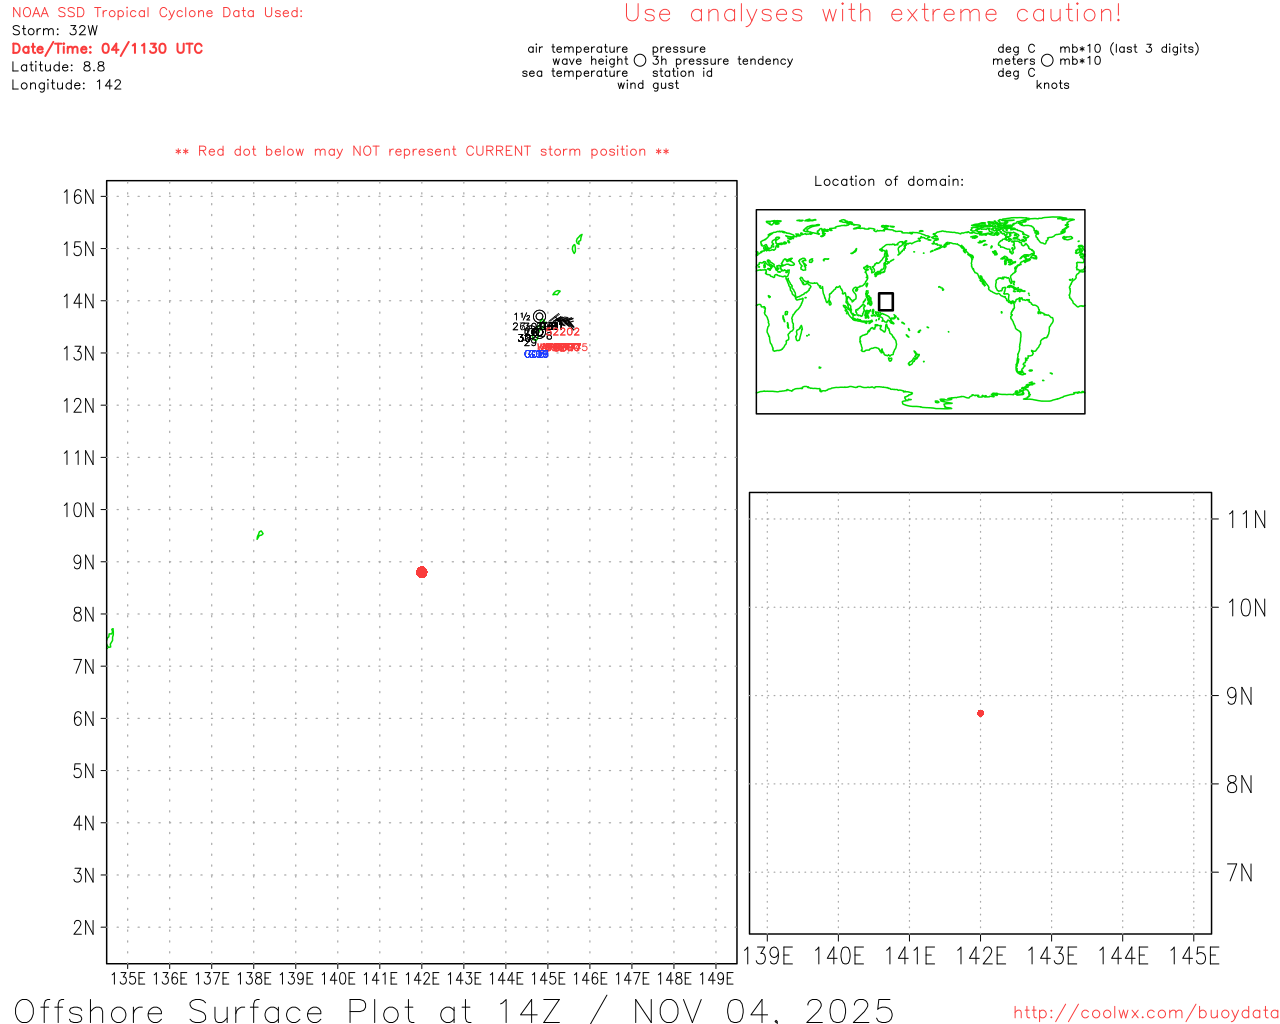The width and height of the screenshot is (1280, 1024).
Task: Click the 'wind gust' legend label
Action: (648, 85)
